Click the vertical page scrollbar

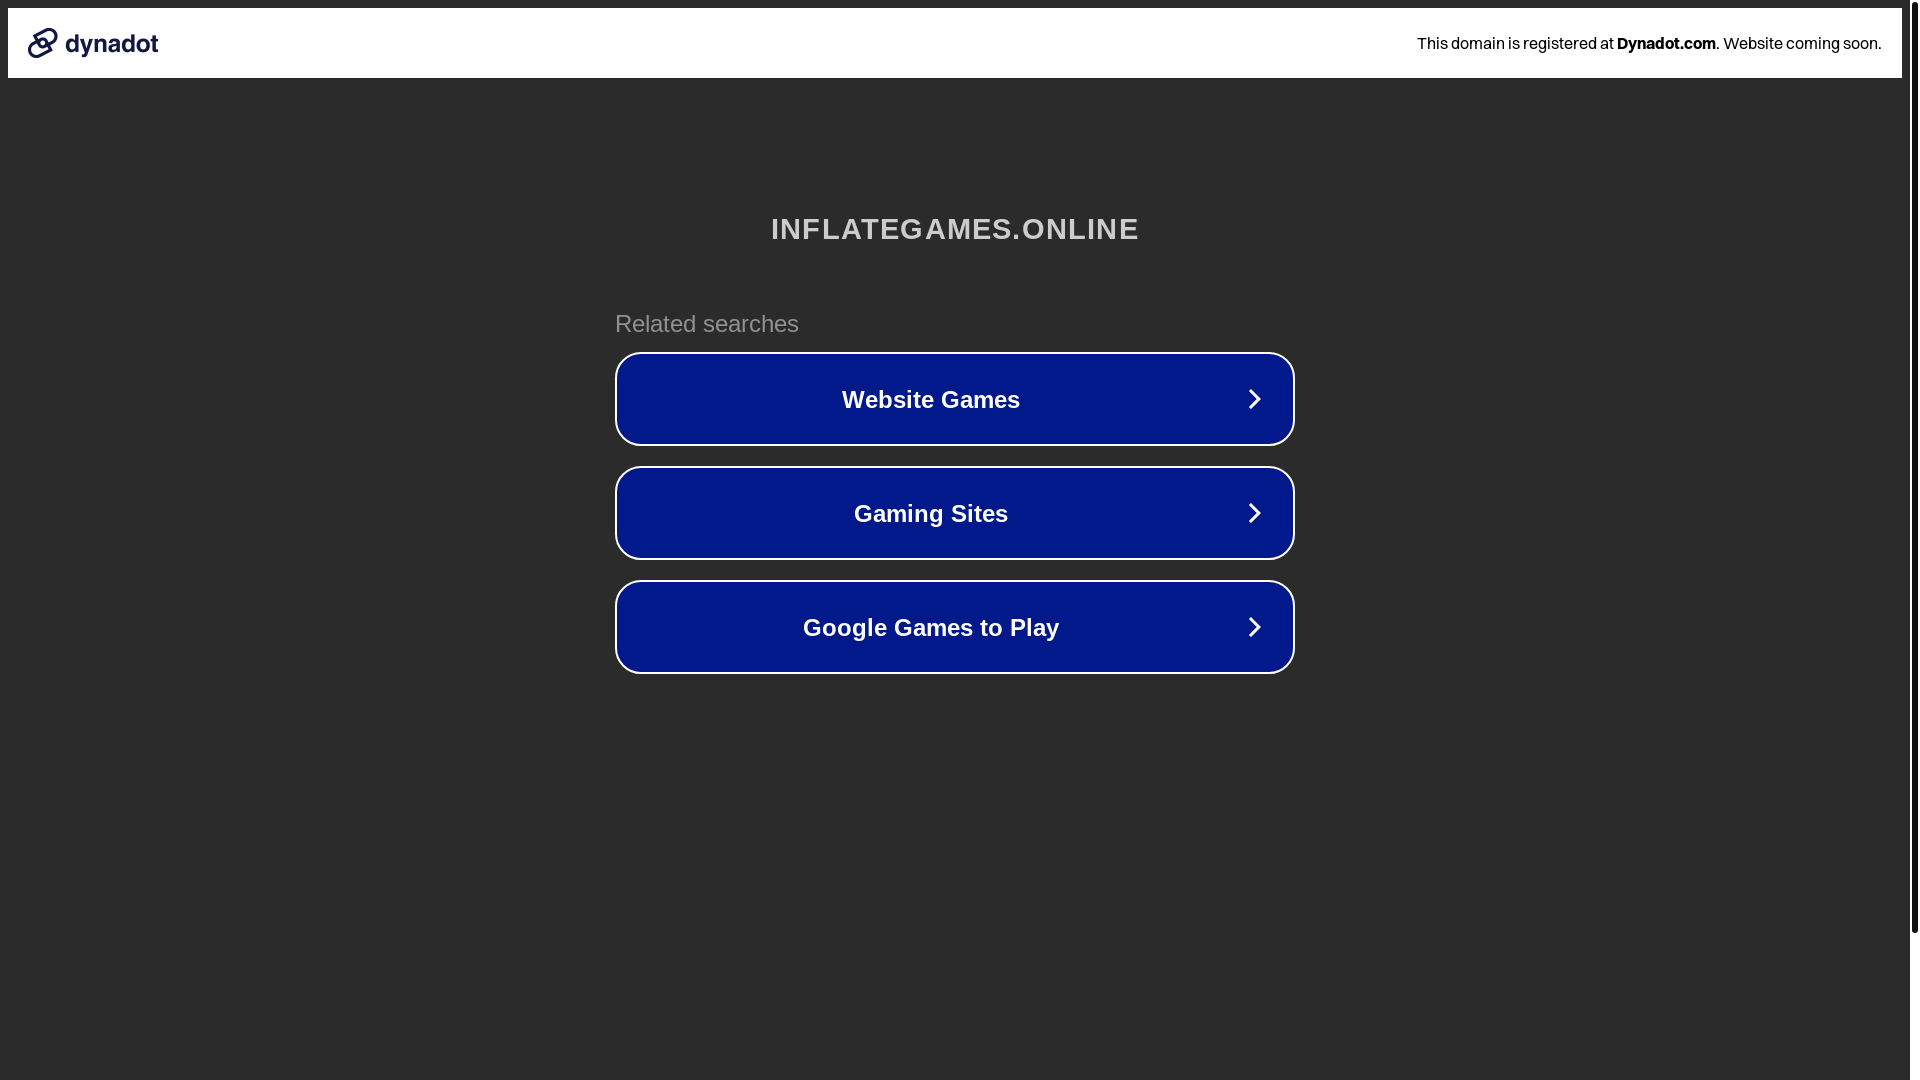pos(1914,468)
